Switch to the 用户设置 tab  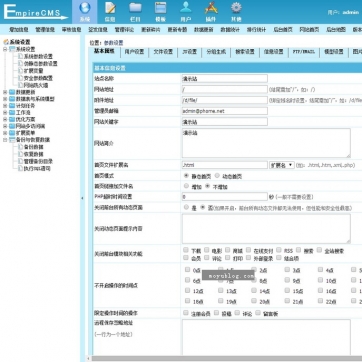134,52
